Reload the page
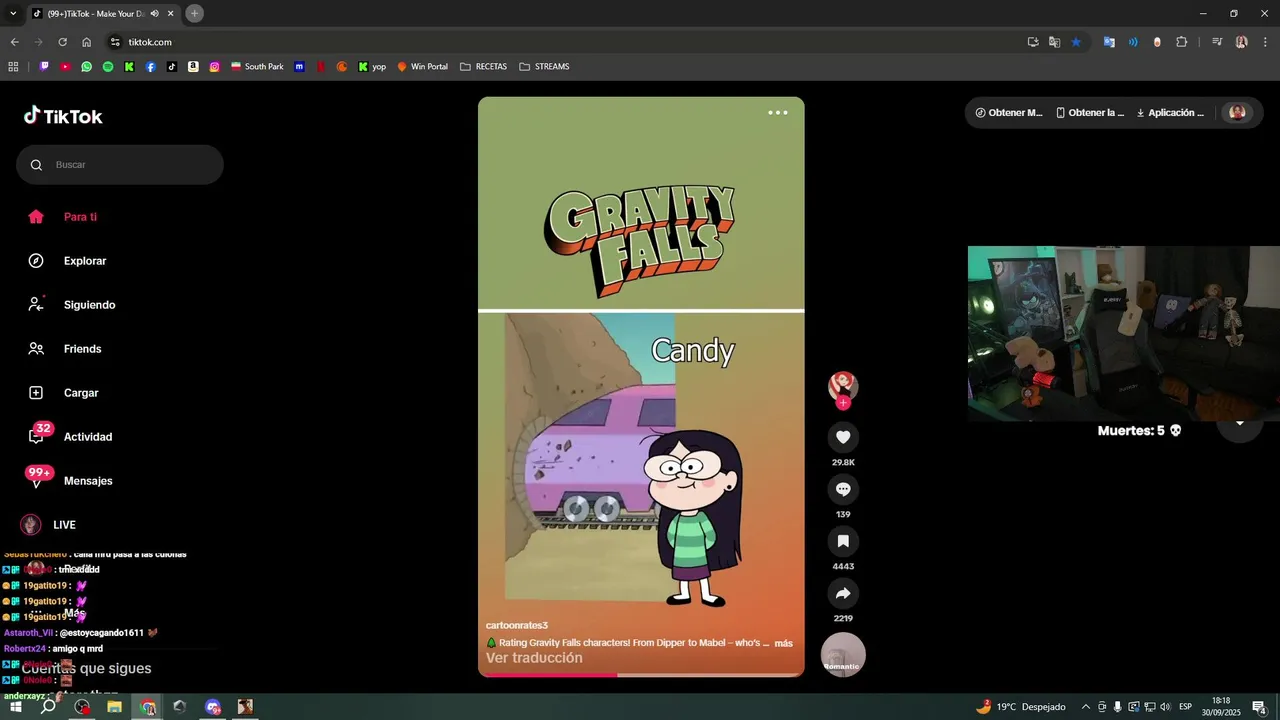Screen dimensions: 1280x720 tap(62, 42)
